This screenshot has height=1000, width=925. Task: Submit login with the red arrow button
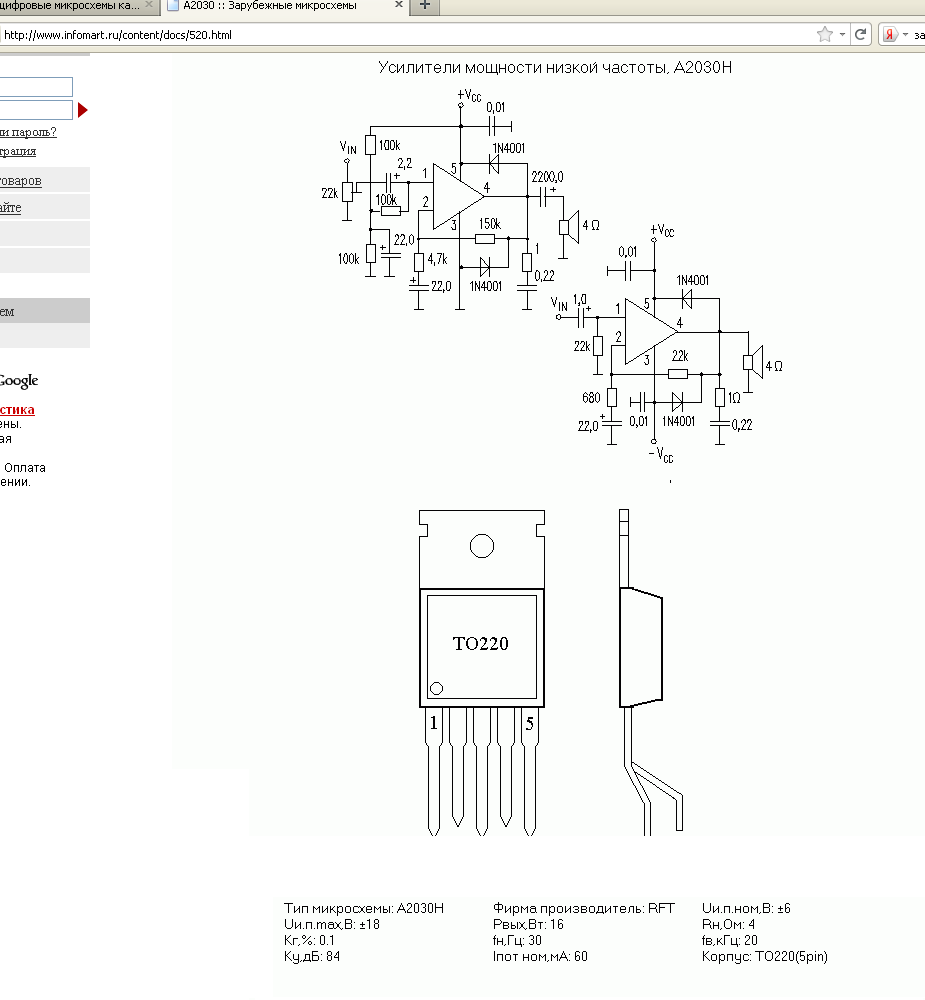click(82, 110)
